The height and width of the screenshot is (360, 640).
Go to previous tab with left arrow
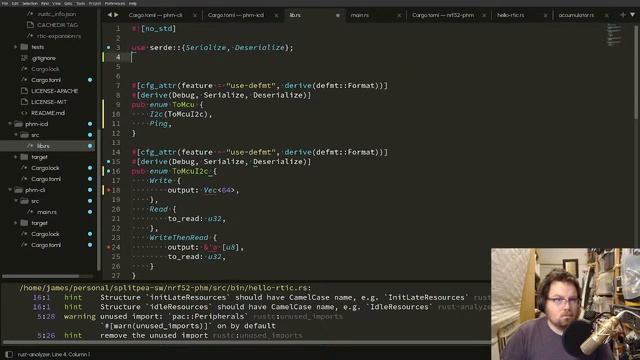coord(109,15)
